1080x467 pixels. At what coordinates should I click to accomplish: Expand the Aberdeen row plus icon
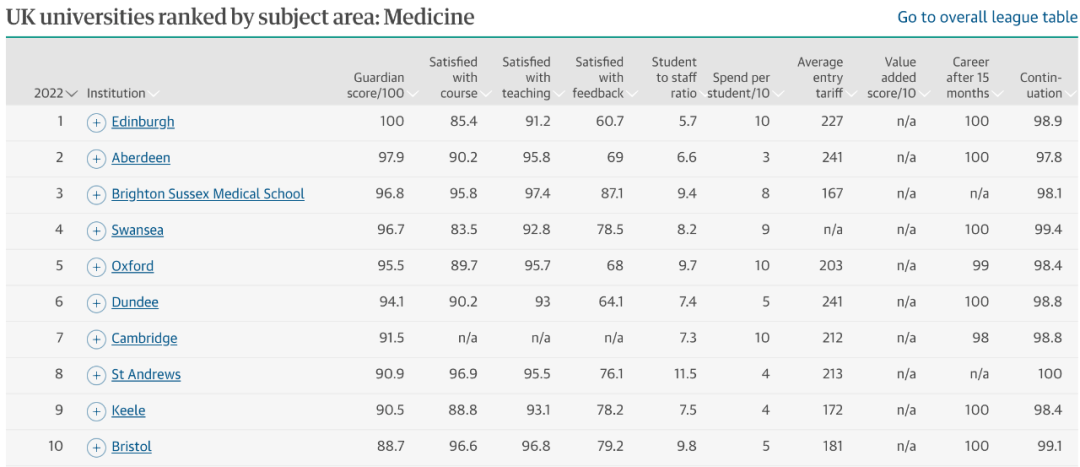tap(96, 158)
